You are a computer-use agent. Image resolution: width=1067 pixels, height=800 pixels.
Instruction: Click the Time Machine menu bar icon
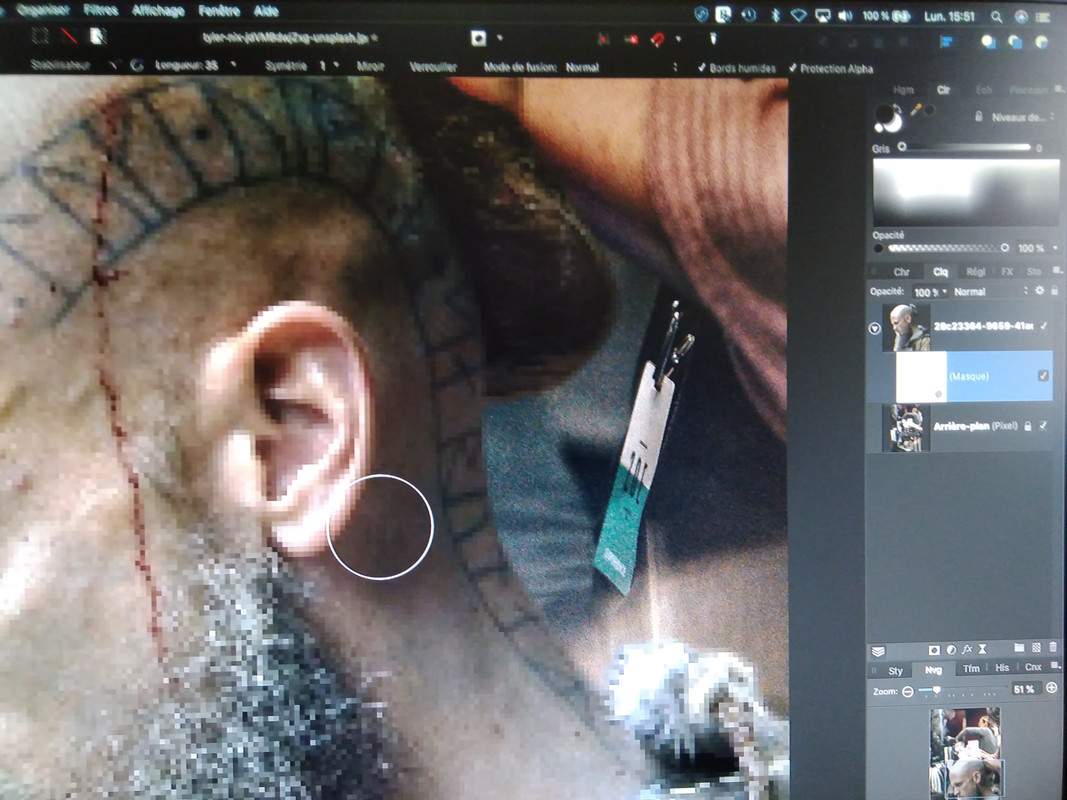[749, 15]
